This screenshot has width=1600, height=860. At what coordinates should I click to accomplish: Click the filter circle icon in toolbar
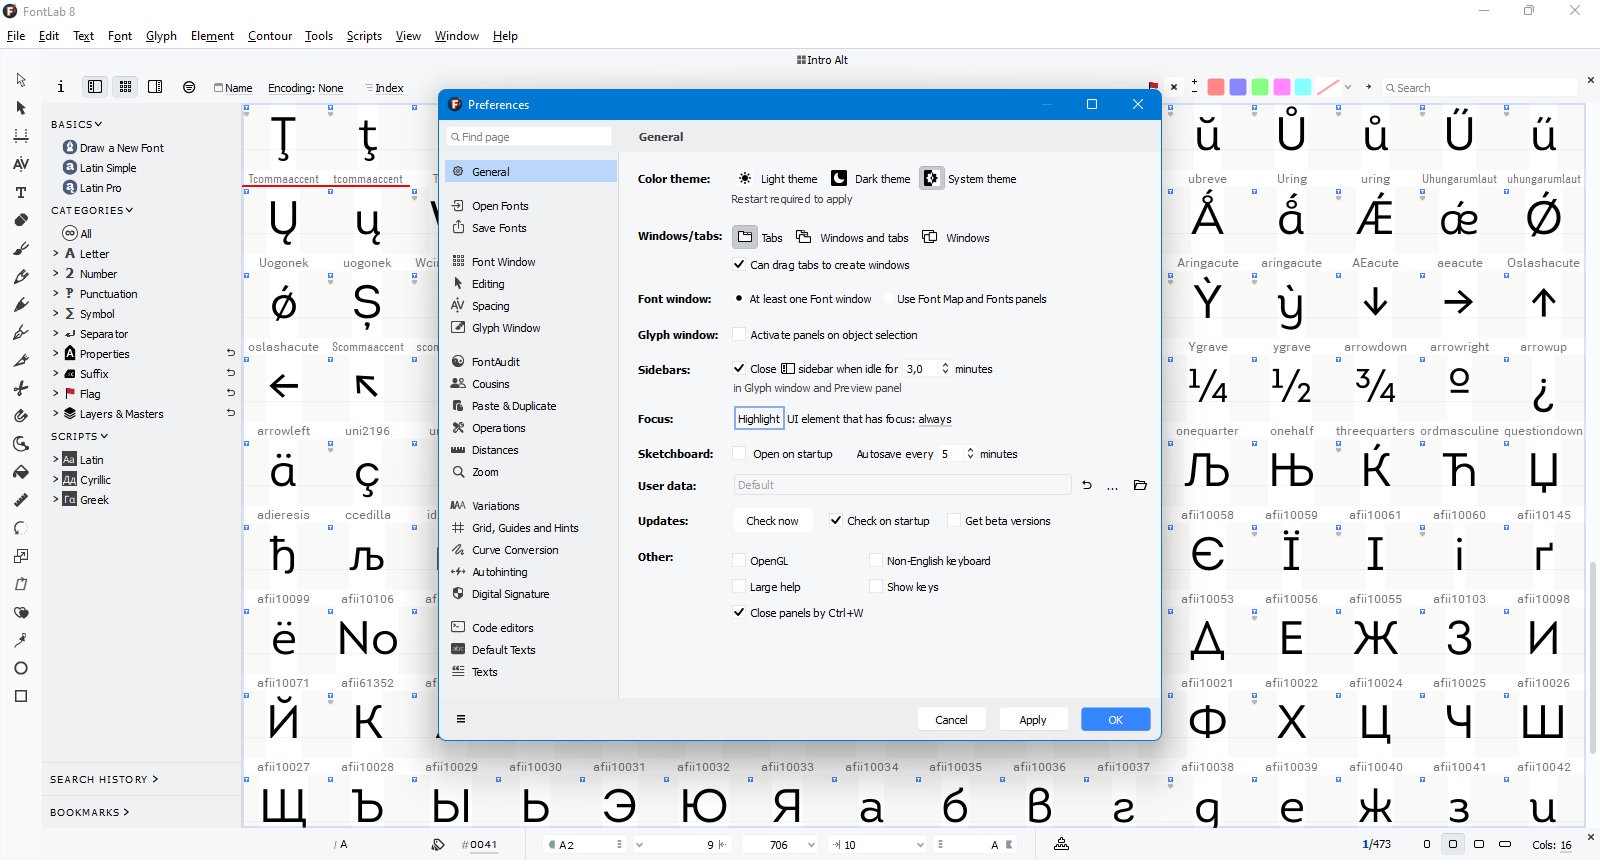click(x=189, y=87)
